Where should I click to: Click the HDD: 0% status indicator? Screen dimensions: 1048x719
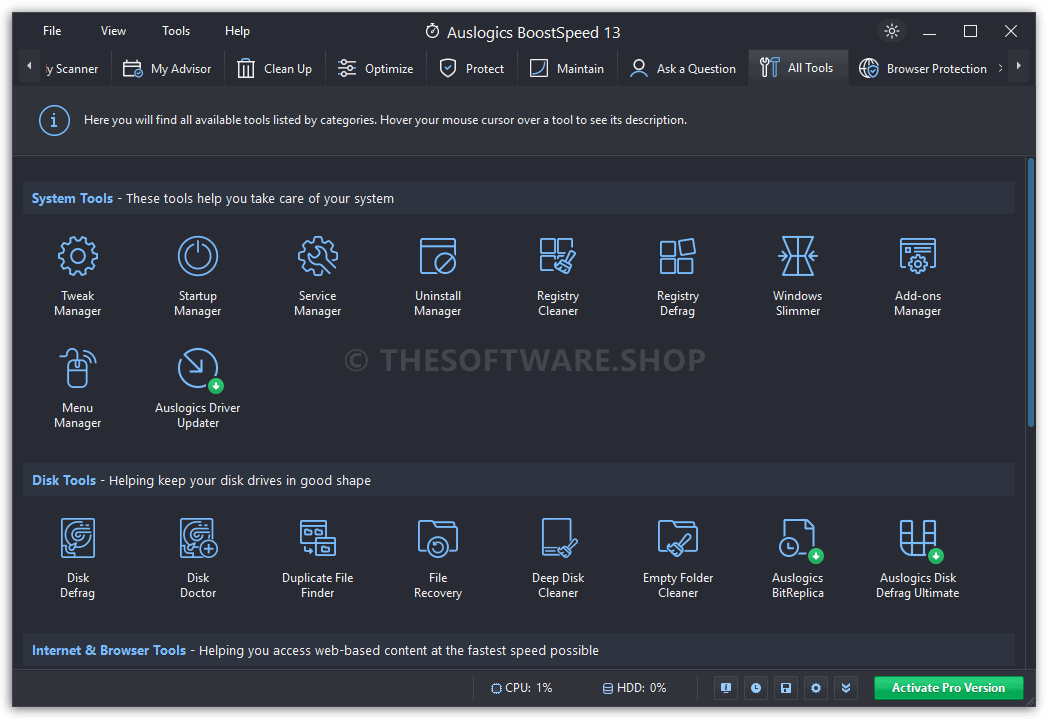tap(634, 688)
